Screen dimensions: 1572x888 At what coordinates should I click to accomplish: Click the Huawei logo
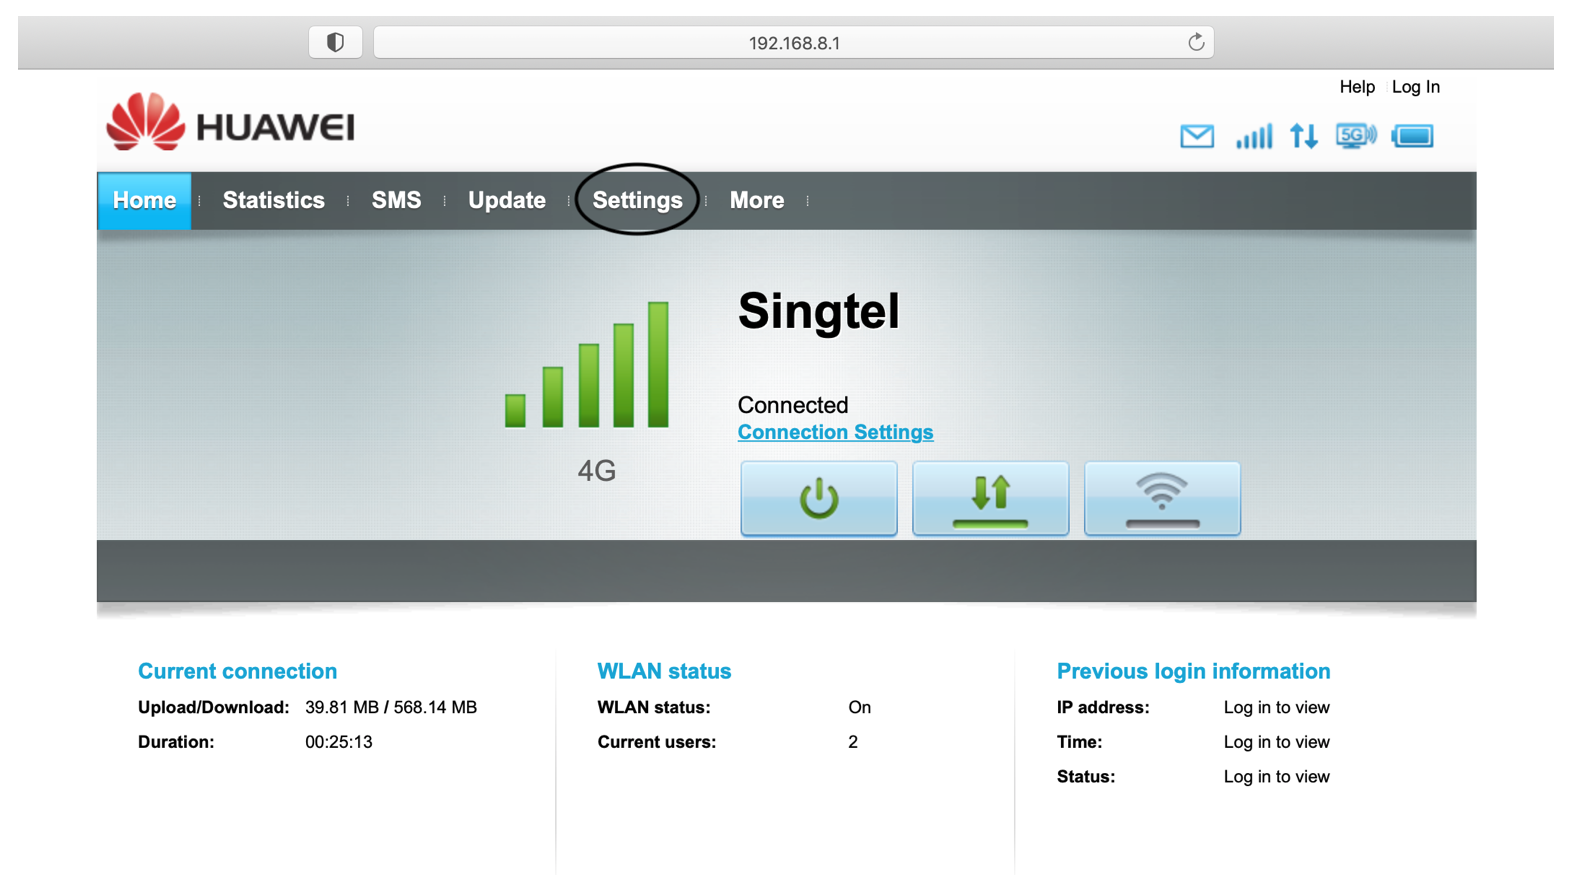click(x=230, y=122)
